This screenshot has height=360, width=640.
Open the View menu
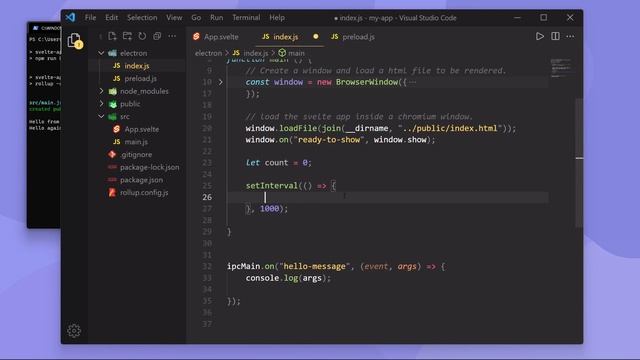coord(174,18)
